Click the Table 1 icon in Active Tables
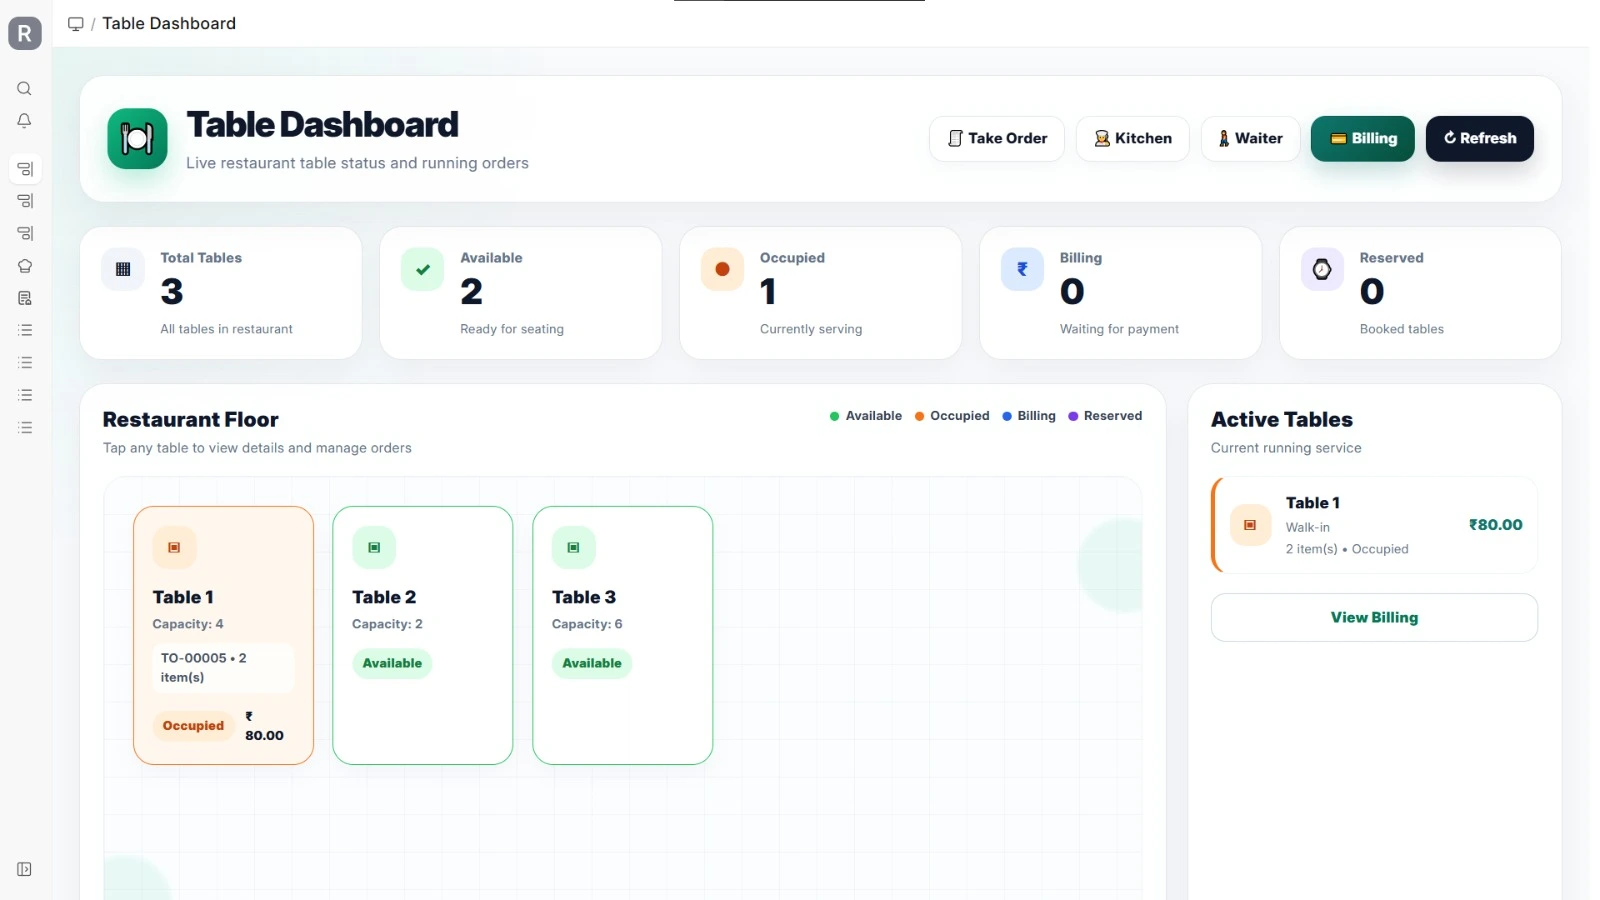The height and width of the screenshot is (900, 1600). (1250, 525)
